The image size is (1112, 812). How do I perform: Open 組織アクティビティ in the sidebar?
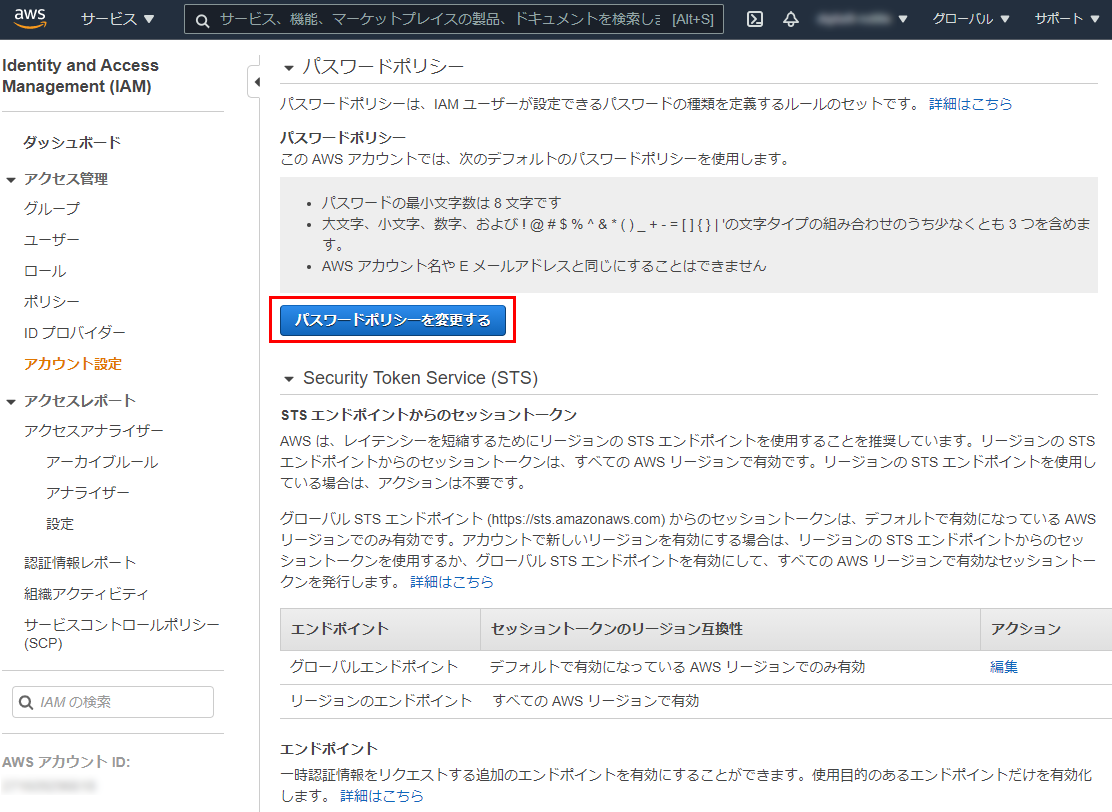[x=86, y=594]
